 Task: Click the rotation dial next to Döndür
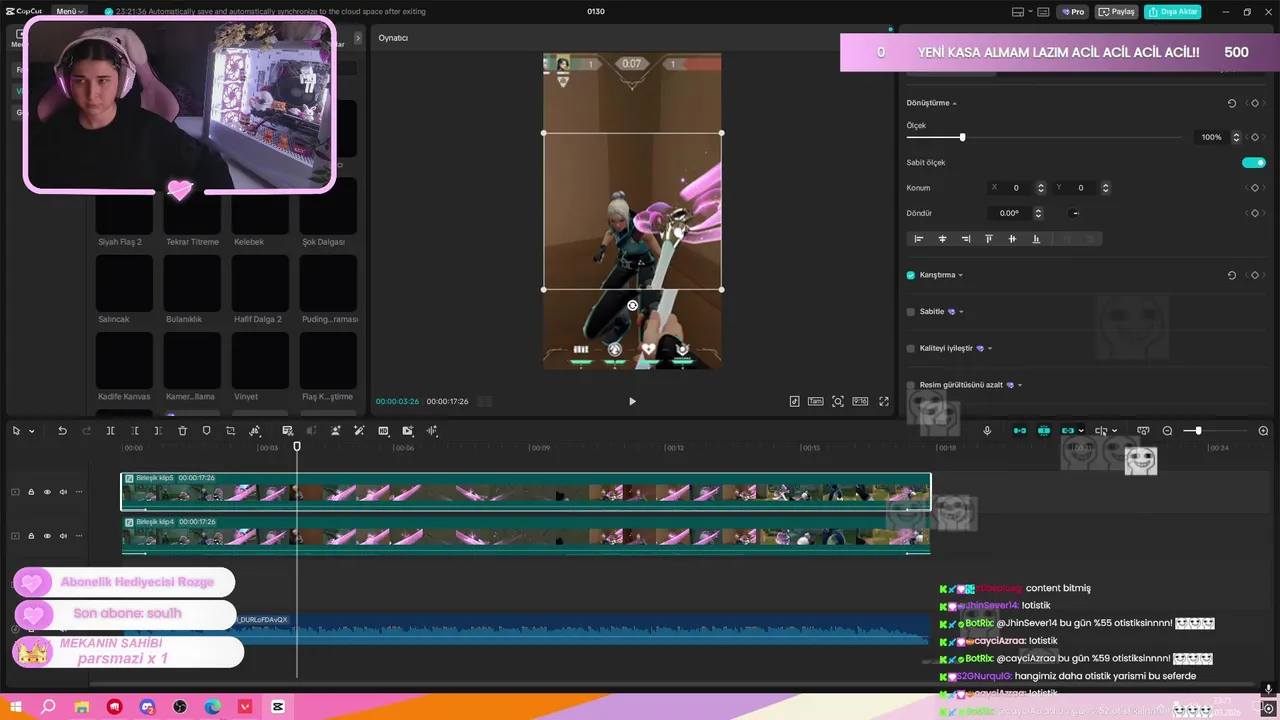(1075, 213)
